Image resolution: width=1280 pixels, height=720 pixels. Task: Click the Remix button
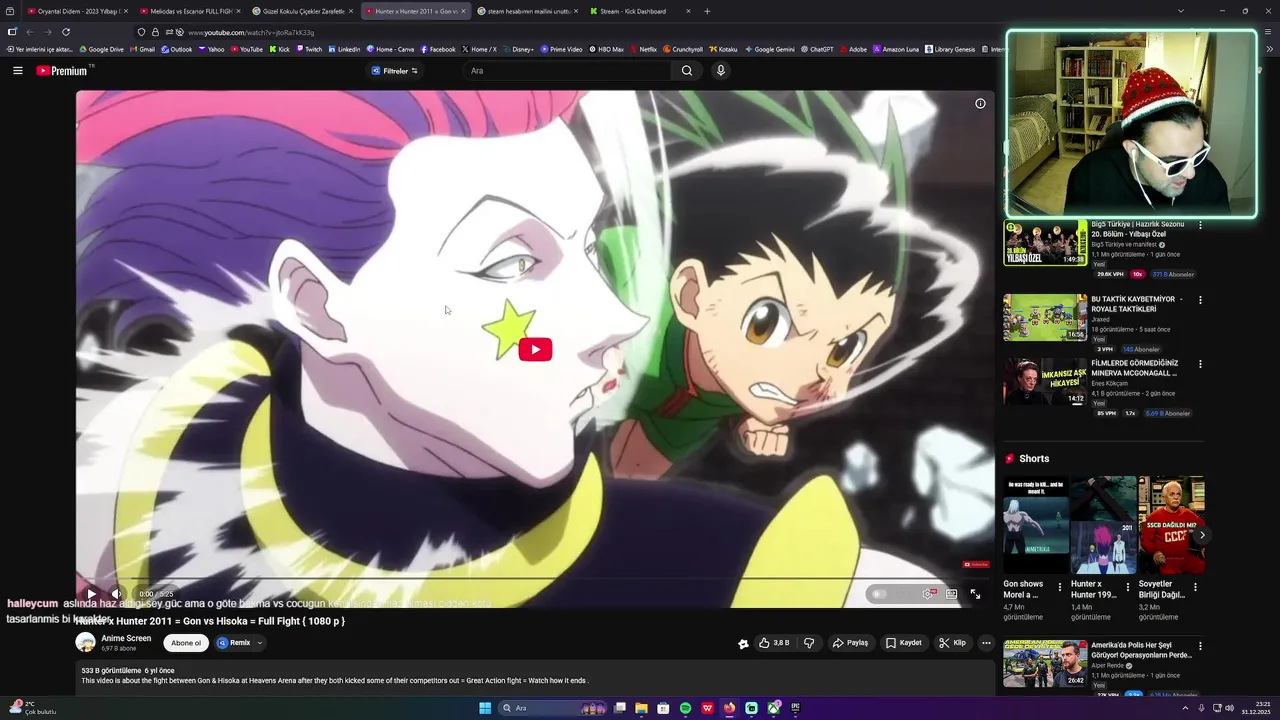(x=234, y=643)
